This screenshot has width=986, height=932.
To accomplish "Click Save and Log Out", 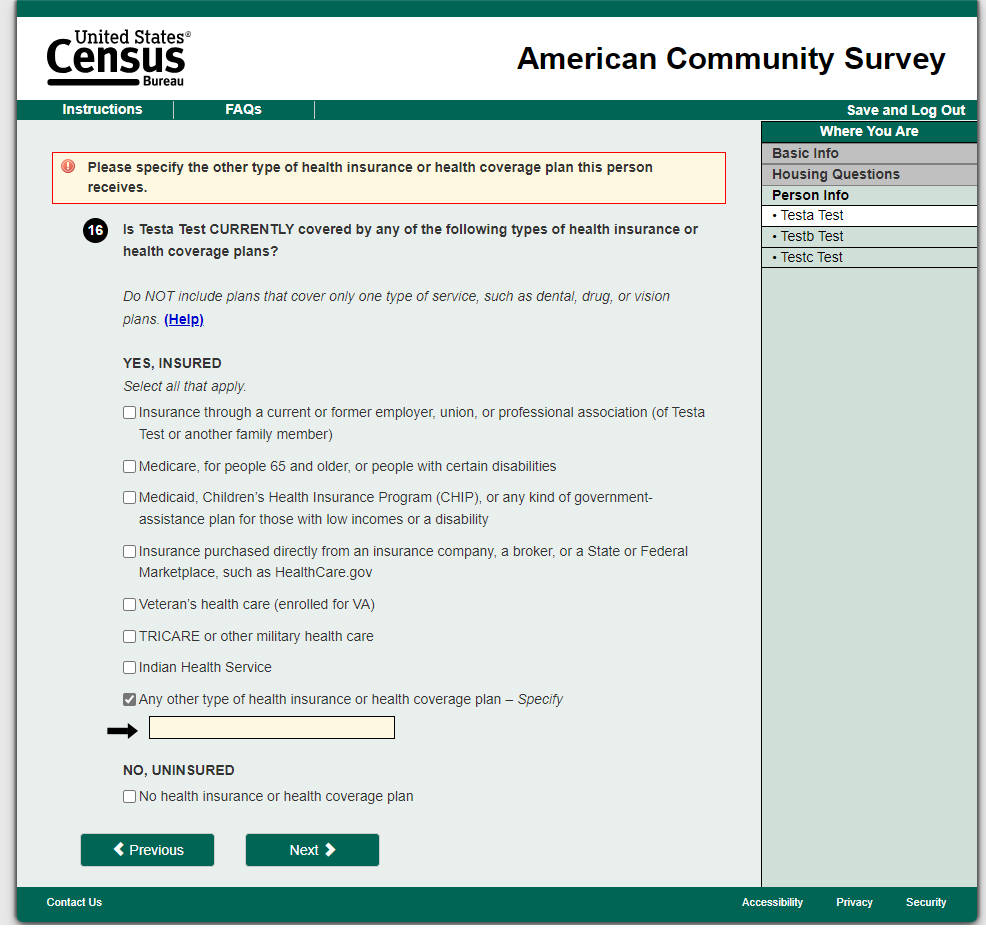I will 906,110.
